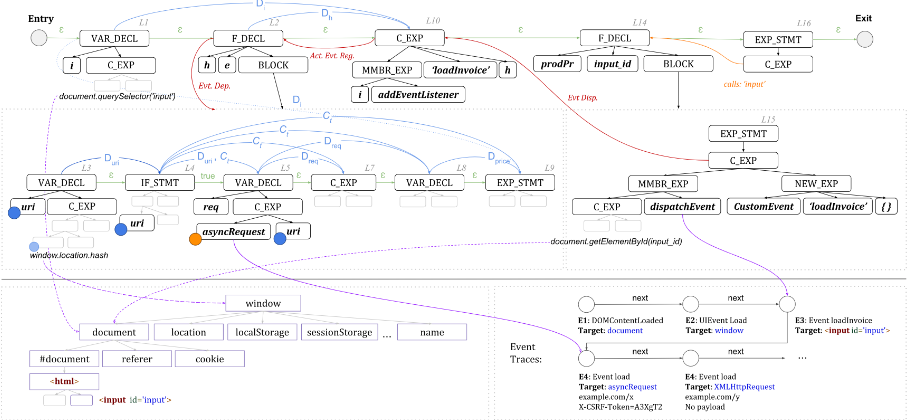Click the sessionStorage node
This screenshot has height=420, width=913.
[338, 331]
